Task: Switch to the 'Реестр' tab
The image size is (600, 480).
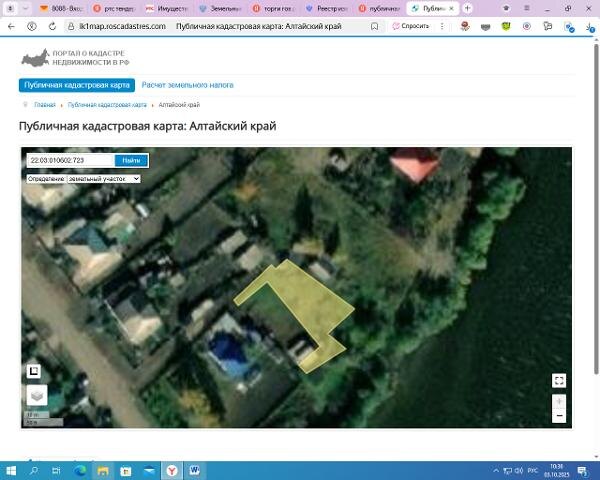Action: (x=326, y=8)
